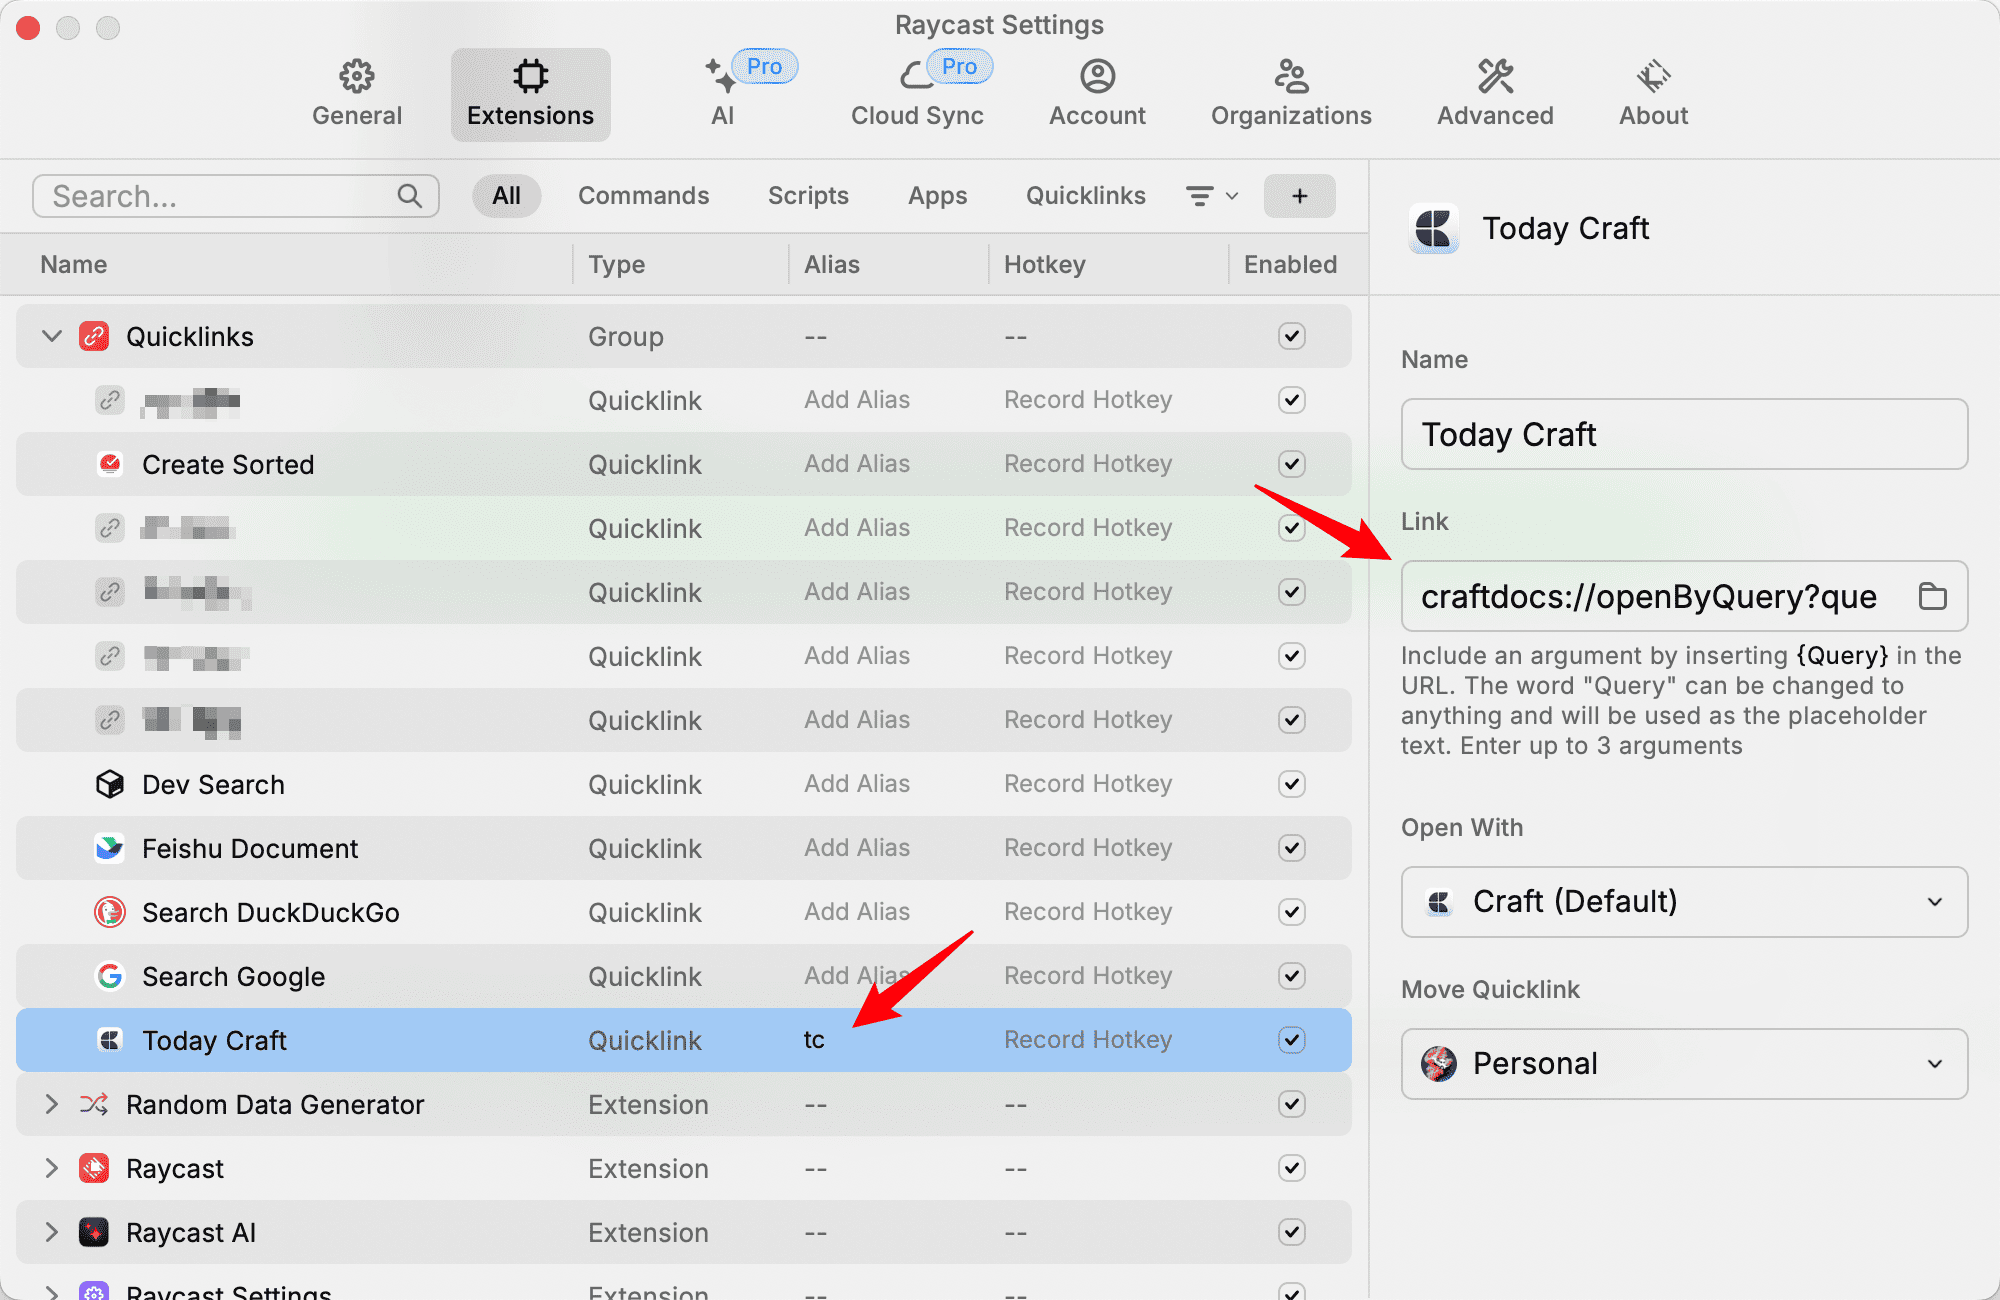The image size is (2000, 1300).
Task: Toggle Search DuckDuckGo enabled checkbox
Action: click(x=1292, y=912)
